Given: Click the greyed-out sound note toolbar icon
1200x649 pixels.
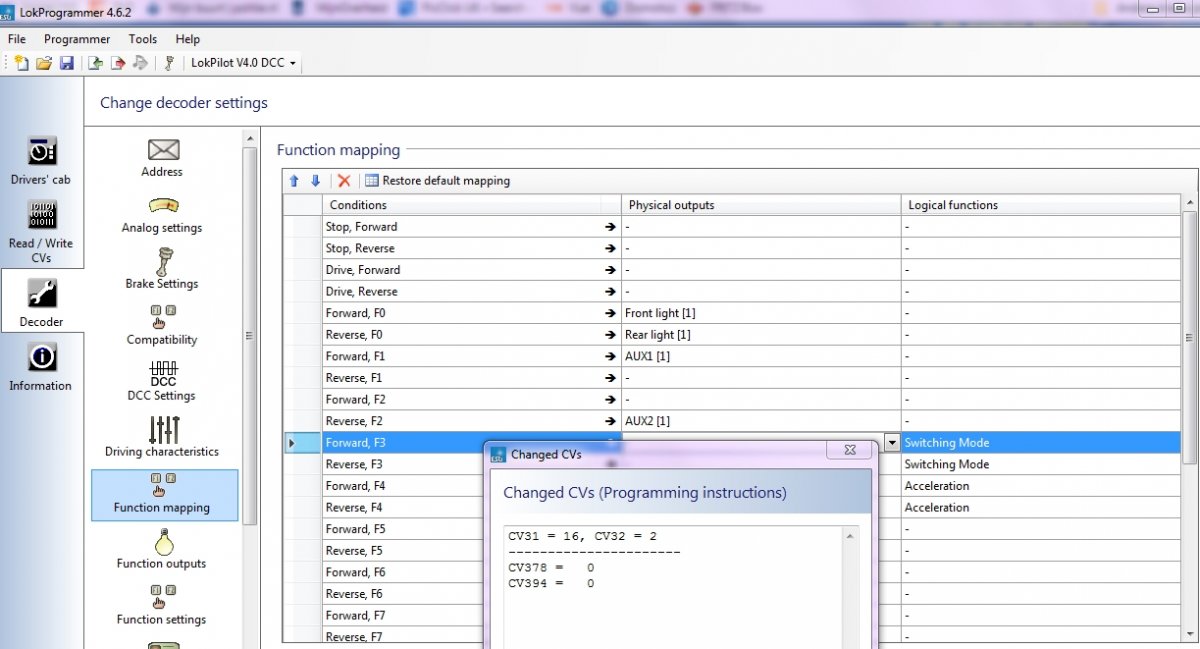Looking at the screenshot, I should pos(140,63).
